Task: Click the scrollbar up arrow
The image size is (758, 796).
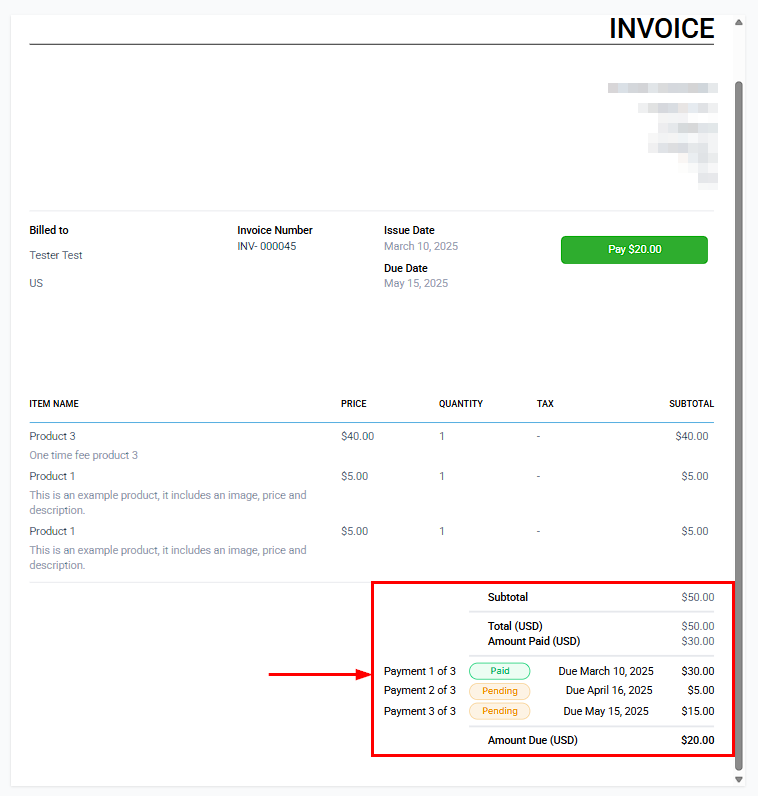Action: 739,22
